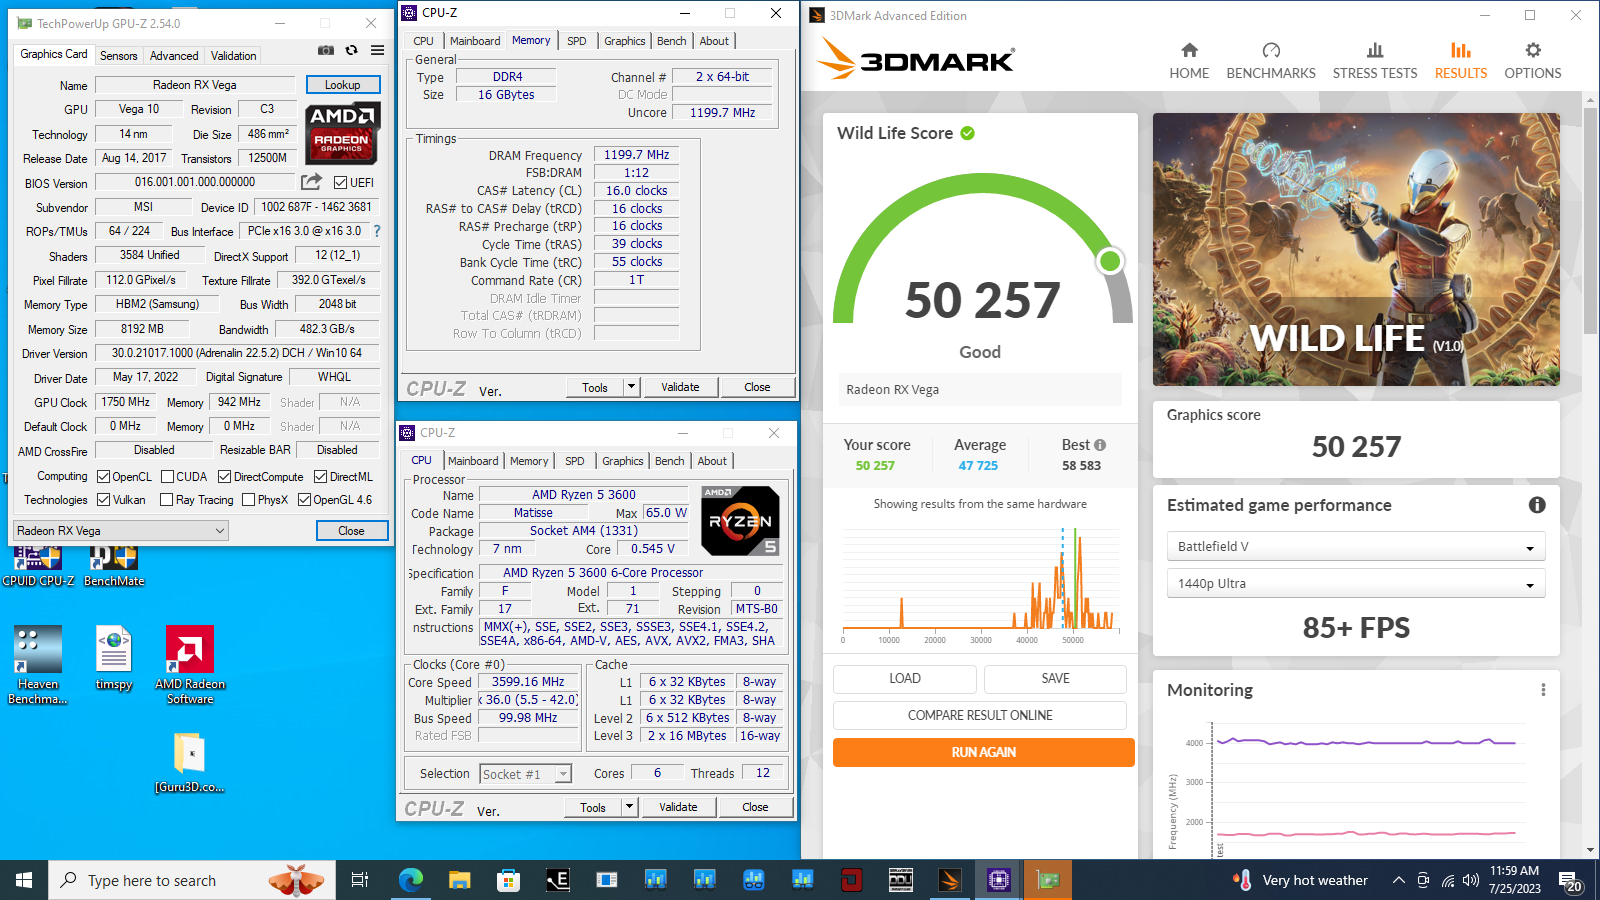Toggle UEFI checkbox in GPU-Z

tap(341, 183)
